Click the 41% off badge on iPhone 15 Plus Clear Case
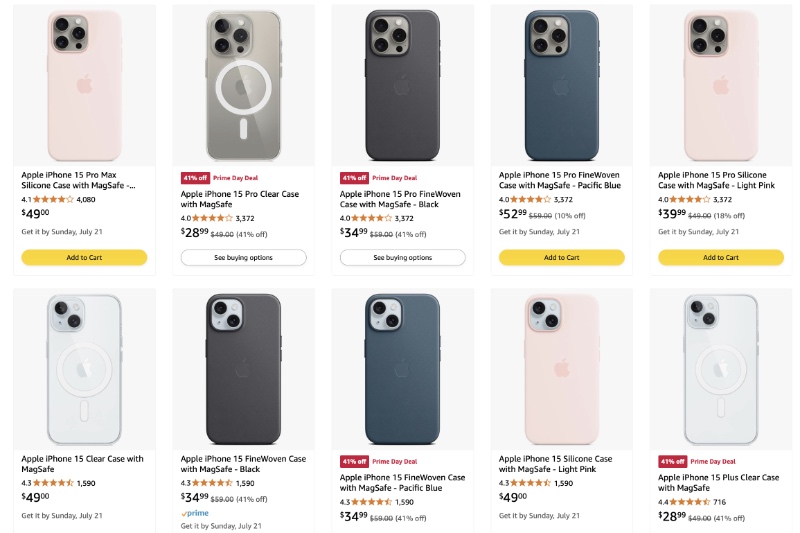The height and width of the screenshot is (533, 800). pos(671,461)
